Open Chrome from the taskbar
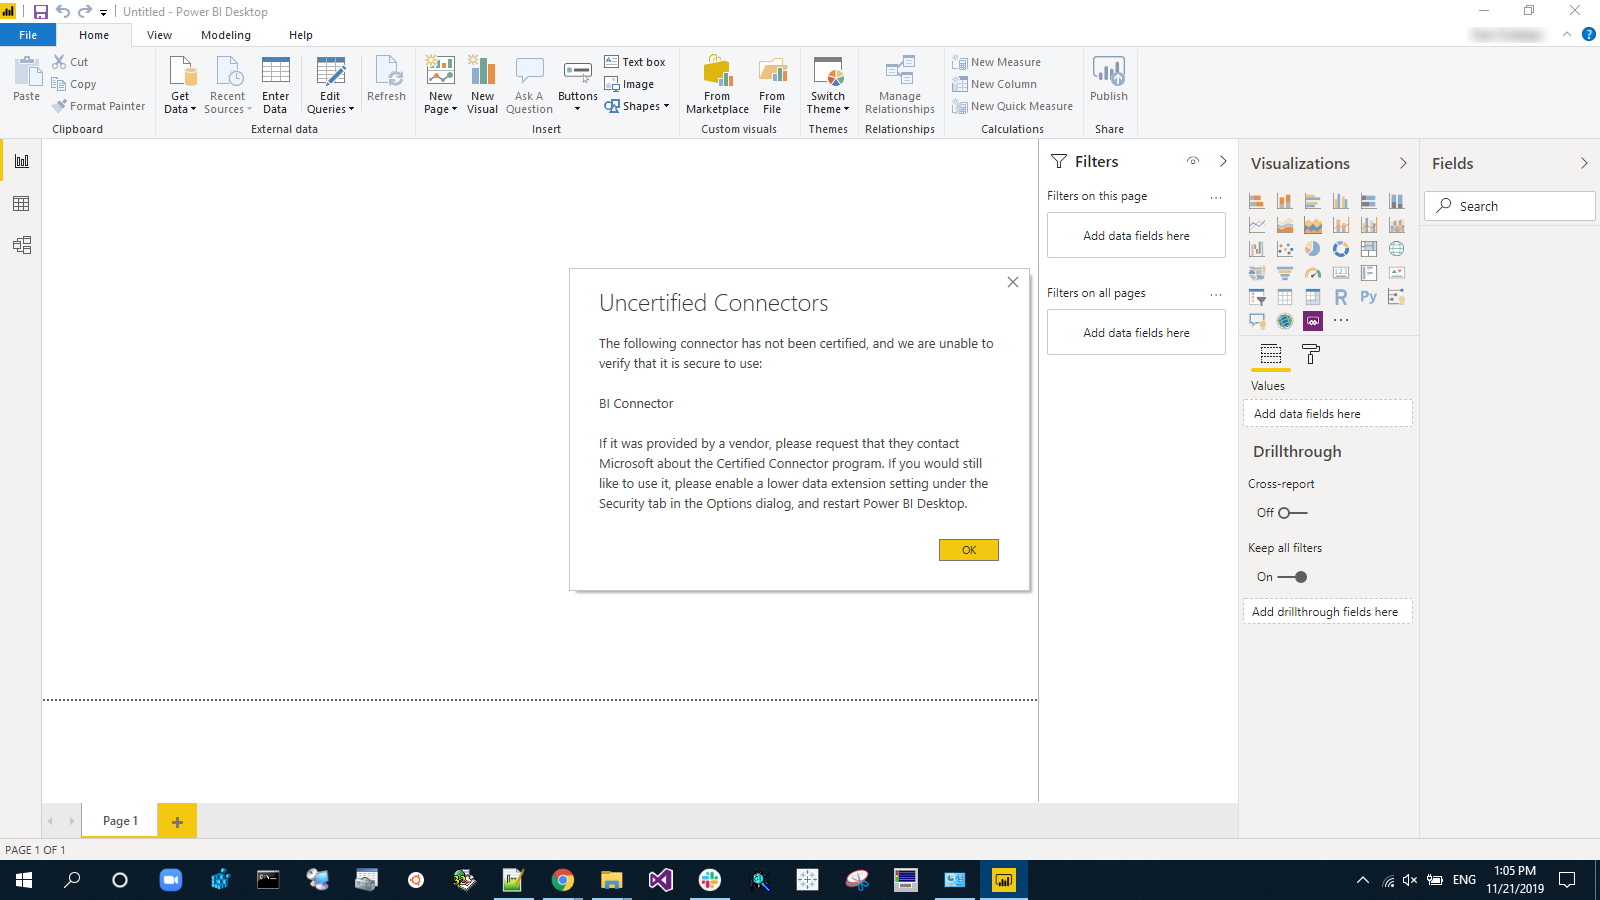This screenshot has height=900, width=1600. tap(563, 880)
